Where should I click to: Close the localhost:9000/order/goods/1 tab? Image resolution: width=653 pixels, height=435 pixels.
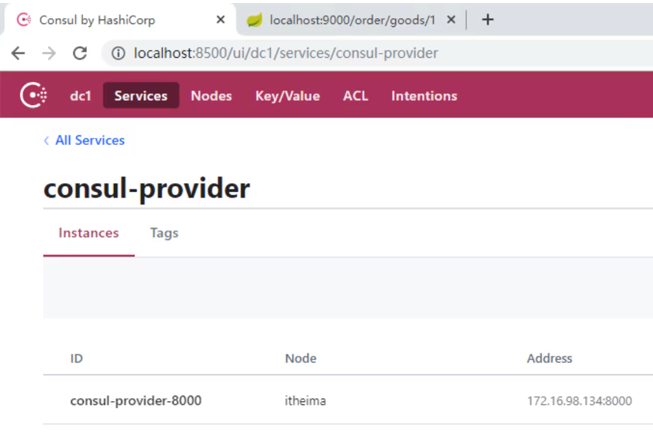click(x=451, y=20)
